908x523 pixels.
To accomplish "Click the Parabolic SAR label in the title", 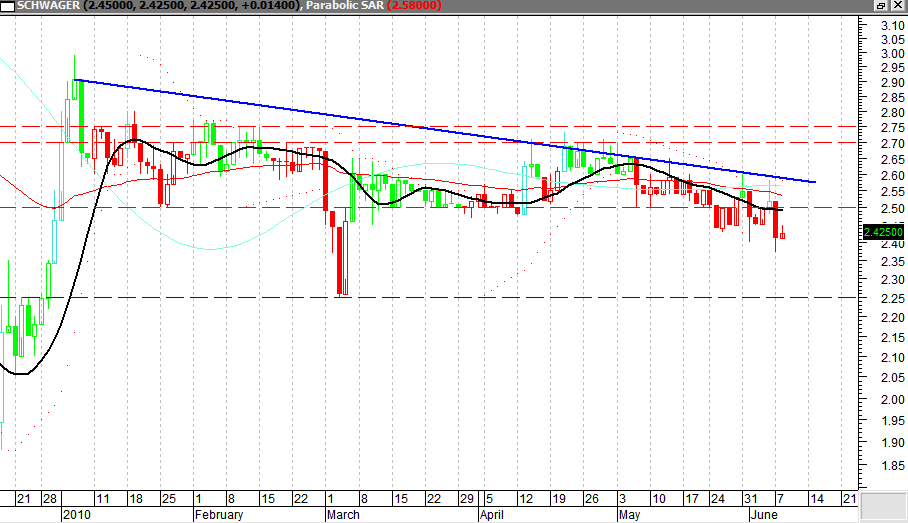I will pos(345,5).
